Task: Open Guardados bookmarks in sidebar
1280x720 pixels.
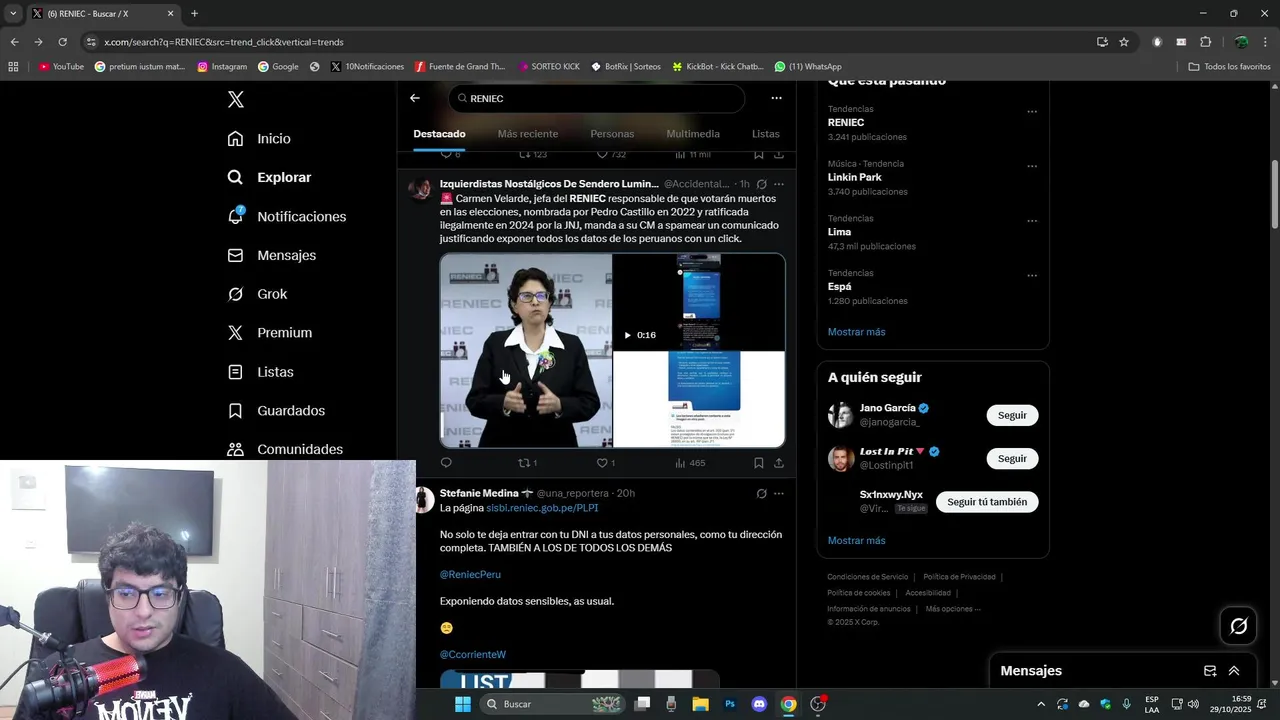Action: 276,411
